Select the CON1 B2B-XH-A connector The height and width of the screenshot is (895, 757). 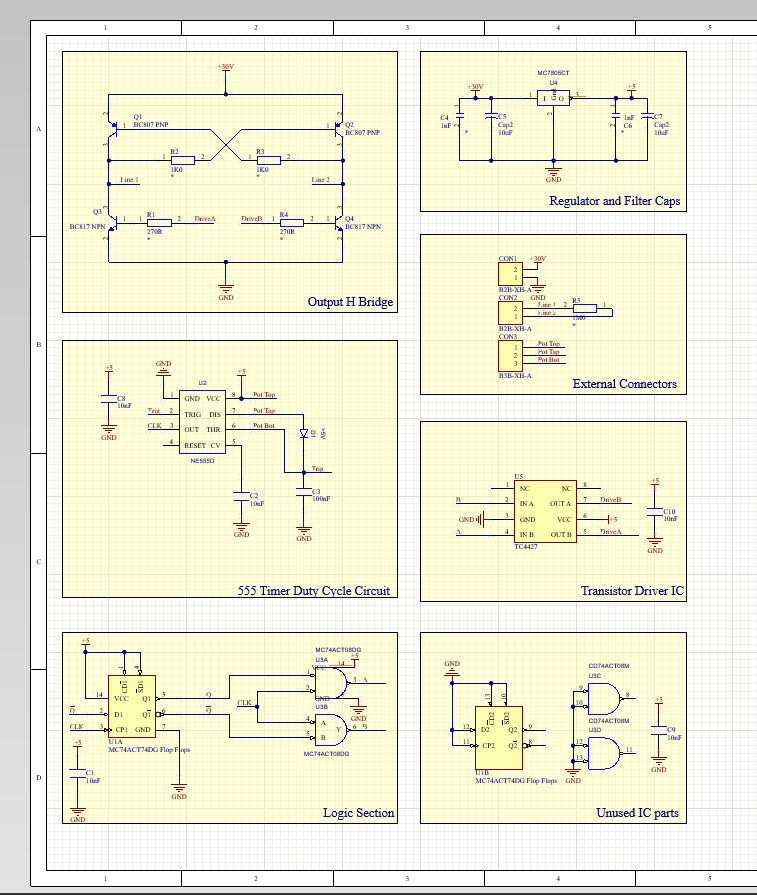[x=509, y=275]
